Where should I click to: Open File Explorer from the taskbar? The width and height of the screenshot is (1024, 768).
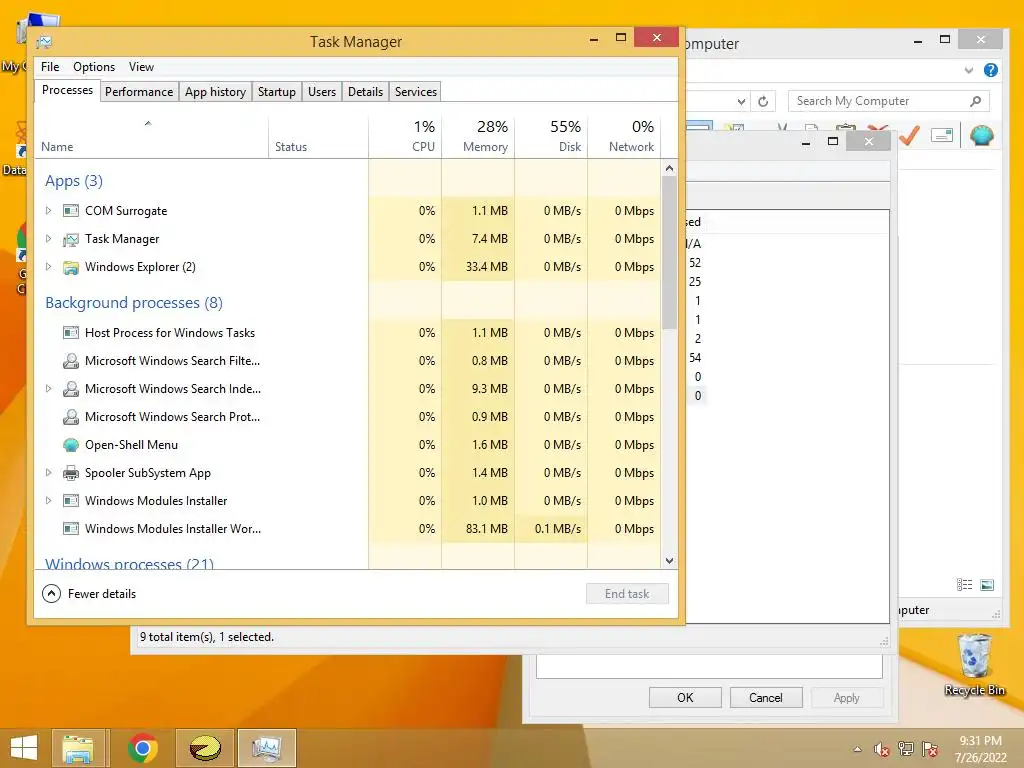pos(78,748)
